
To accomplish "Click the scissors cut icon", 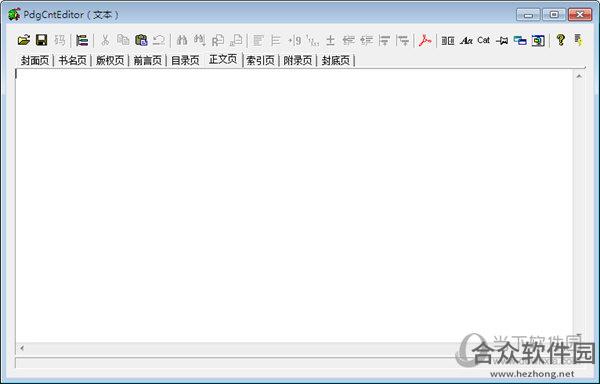I will click(105, 40).
